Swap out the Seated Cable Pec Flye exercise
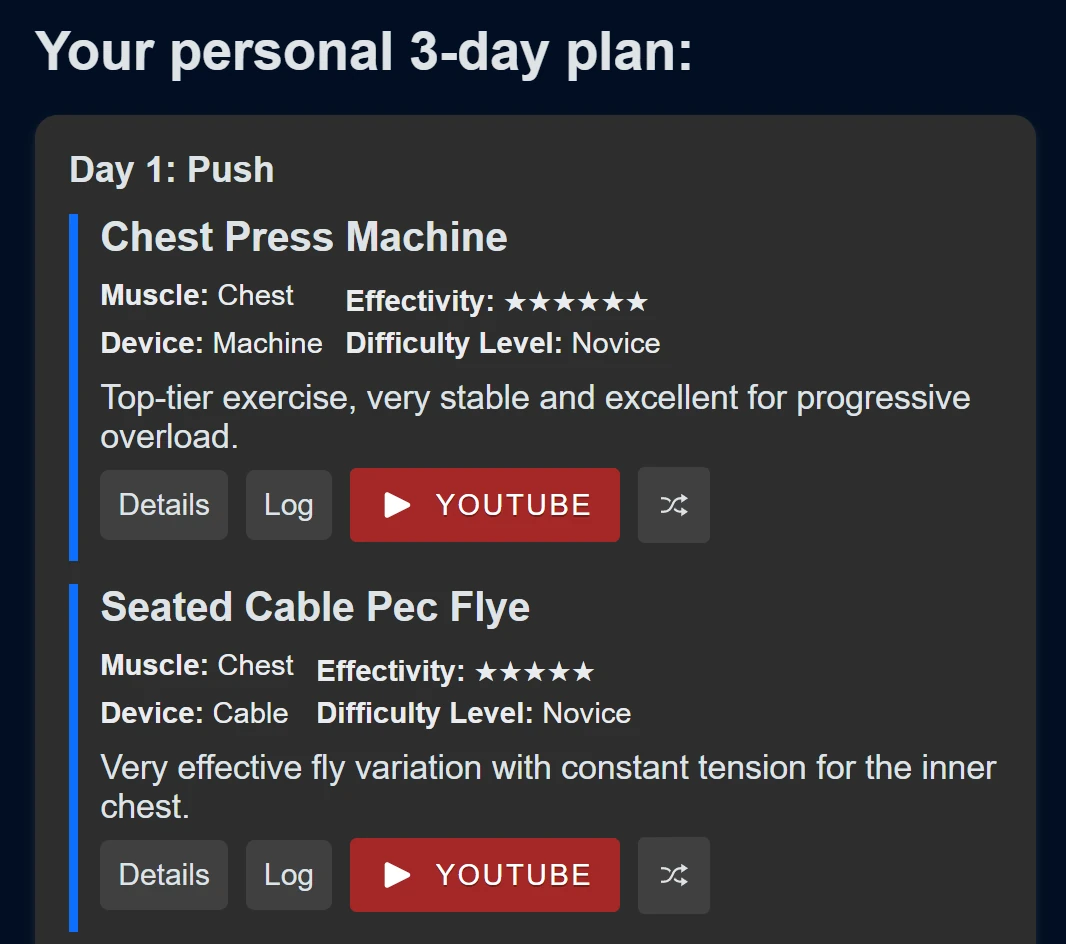This screenshot has height=944, width=1066. [x=673, y=875]
